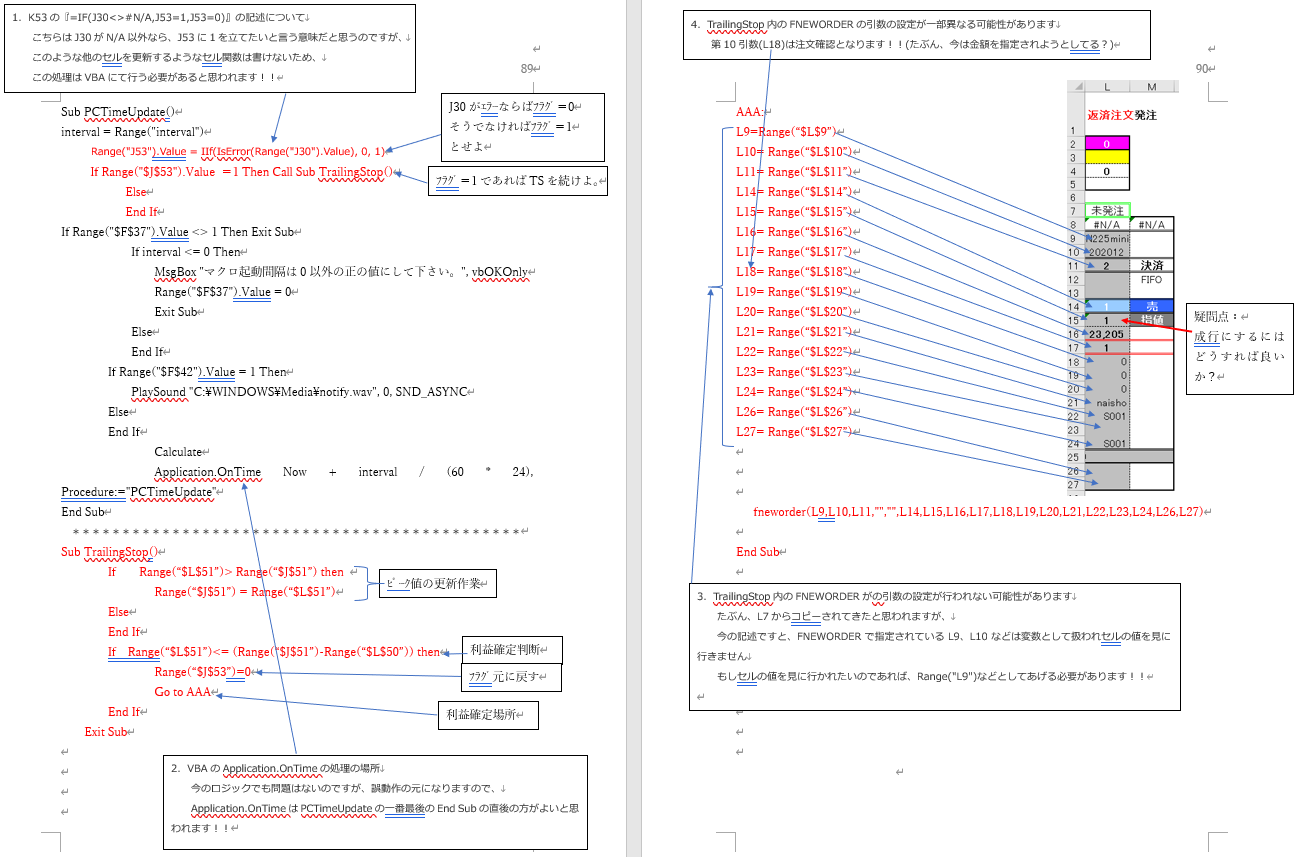
Task: Click the red Go to AAA code line
Action: tap(183, 692)
